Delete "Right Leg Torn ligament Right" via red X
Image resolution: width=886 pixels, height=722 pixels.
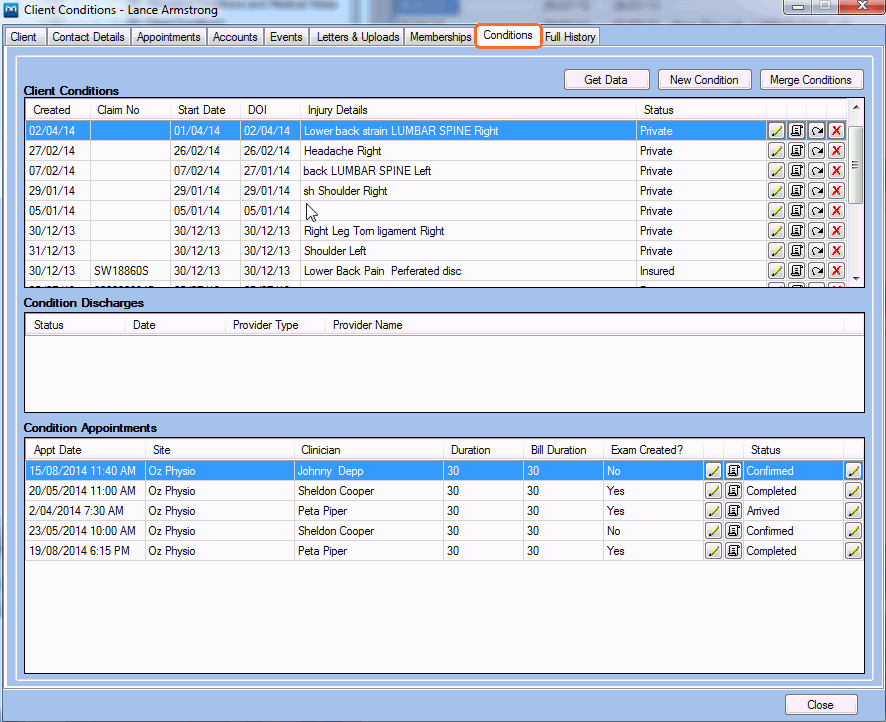[836, 230]
